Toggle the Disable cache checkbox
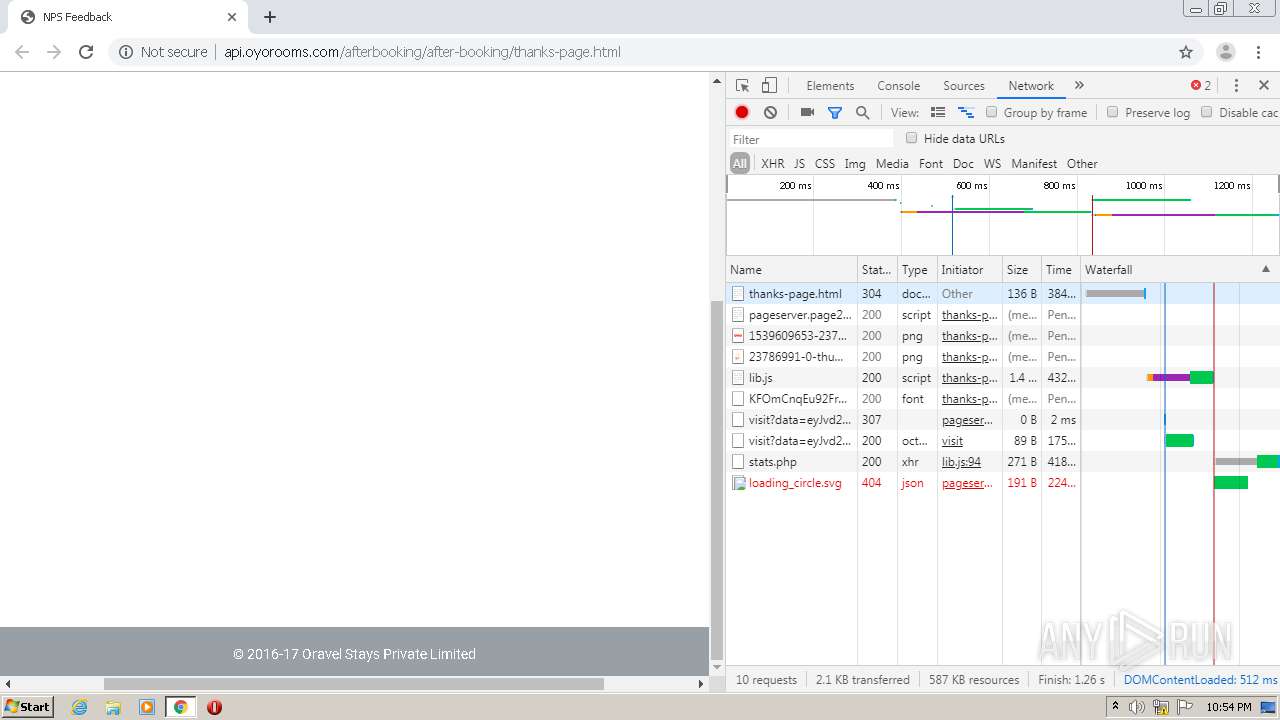This screenshot has width=1280, height=720. [x=1206, y=112]
